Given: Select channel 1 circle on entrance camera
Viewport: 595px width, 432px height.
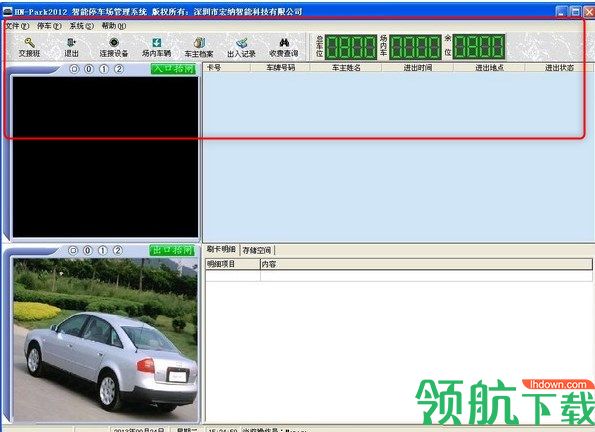Looking at the screenshot, I should point(104,69).
